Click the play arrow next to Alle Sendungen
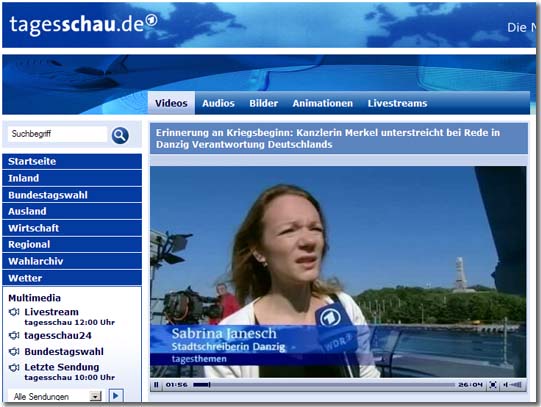 [116, 395]
